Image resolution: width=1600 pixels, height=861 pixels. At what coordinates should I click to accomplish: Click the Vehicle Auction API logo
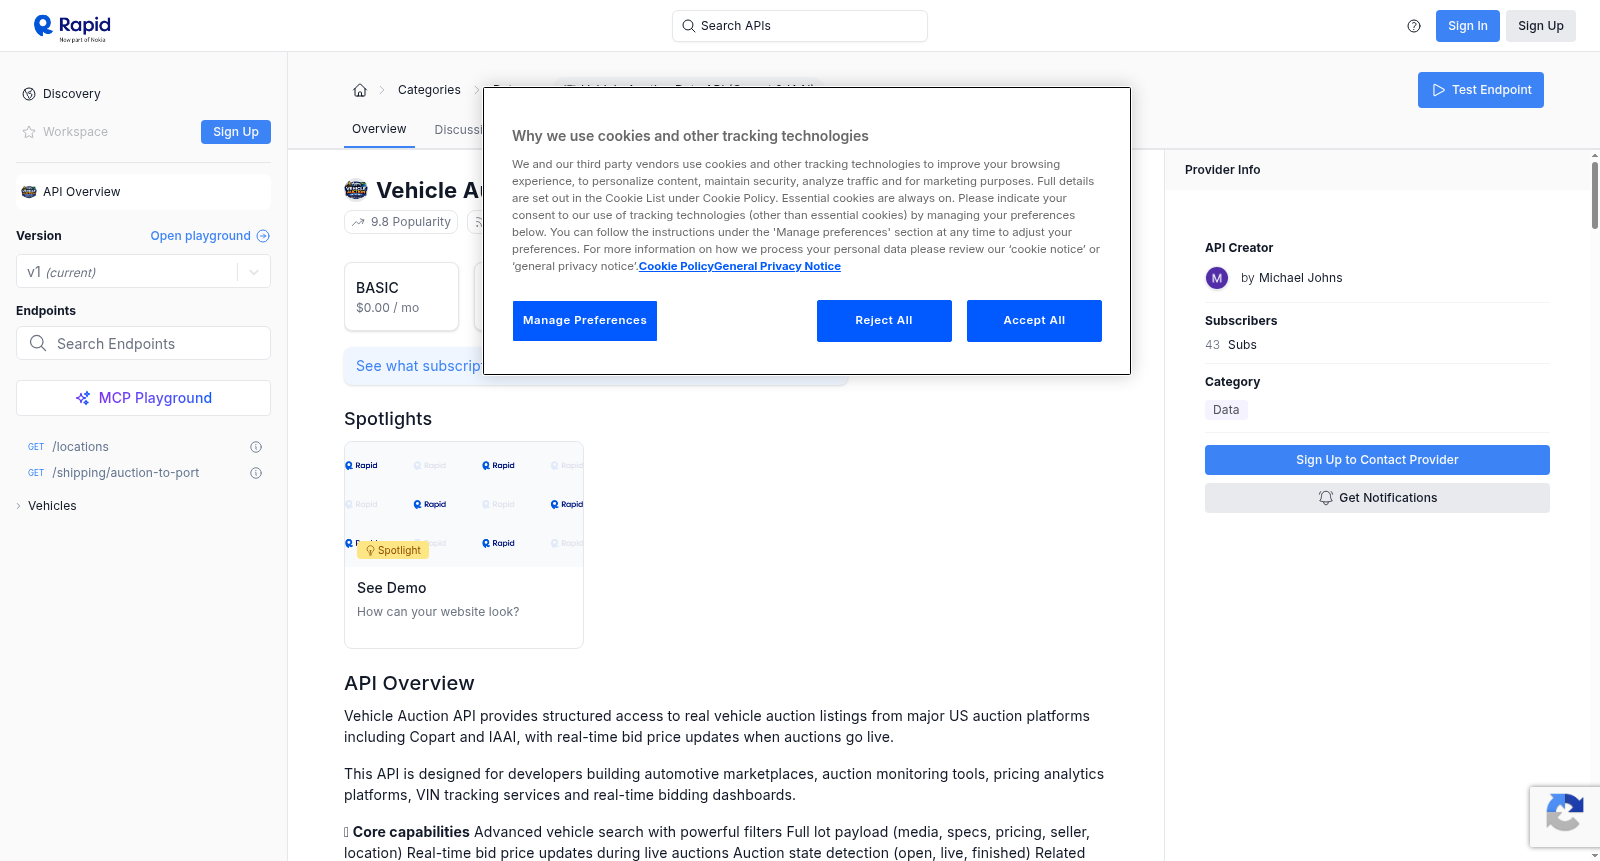[356, 190]
